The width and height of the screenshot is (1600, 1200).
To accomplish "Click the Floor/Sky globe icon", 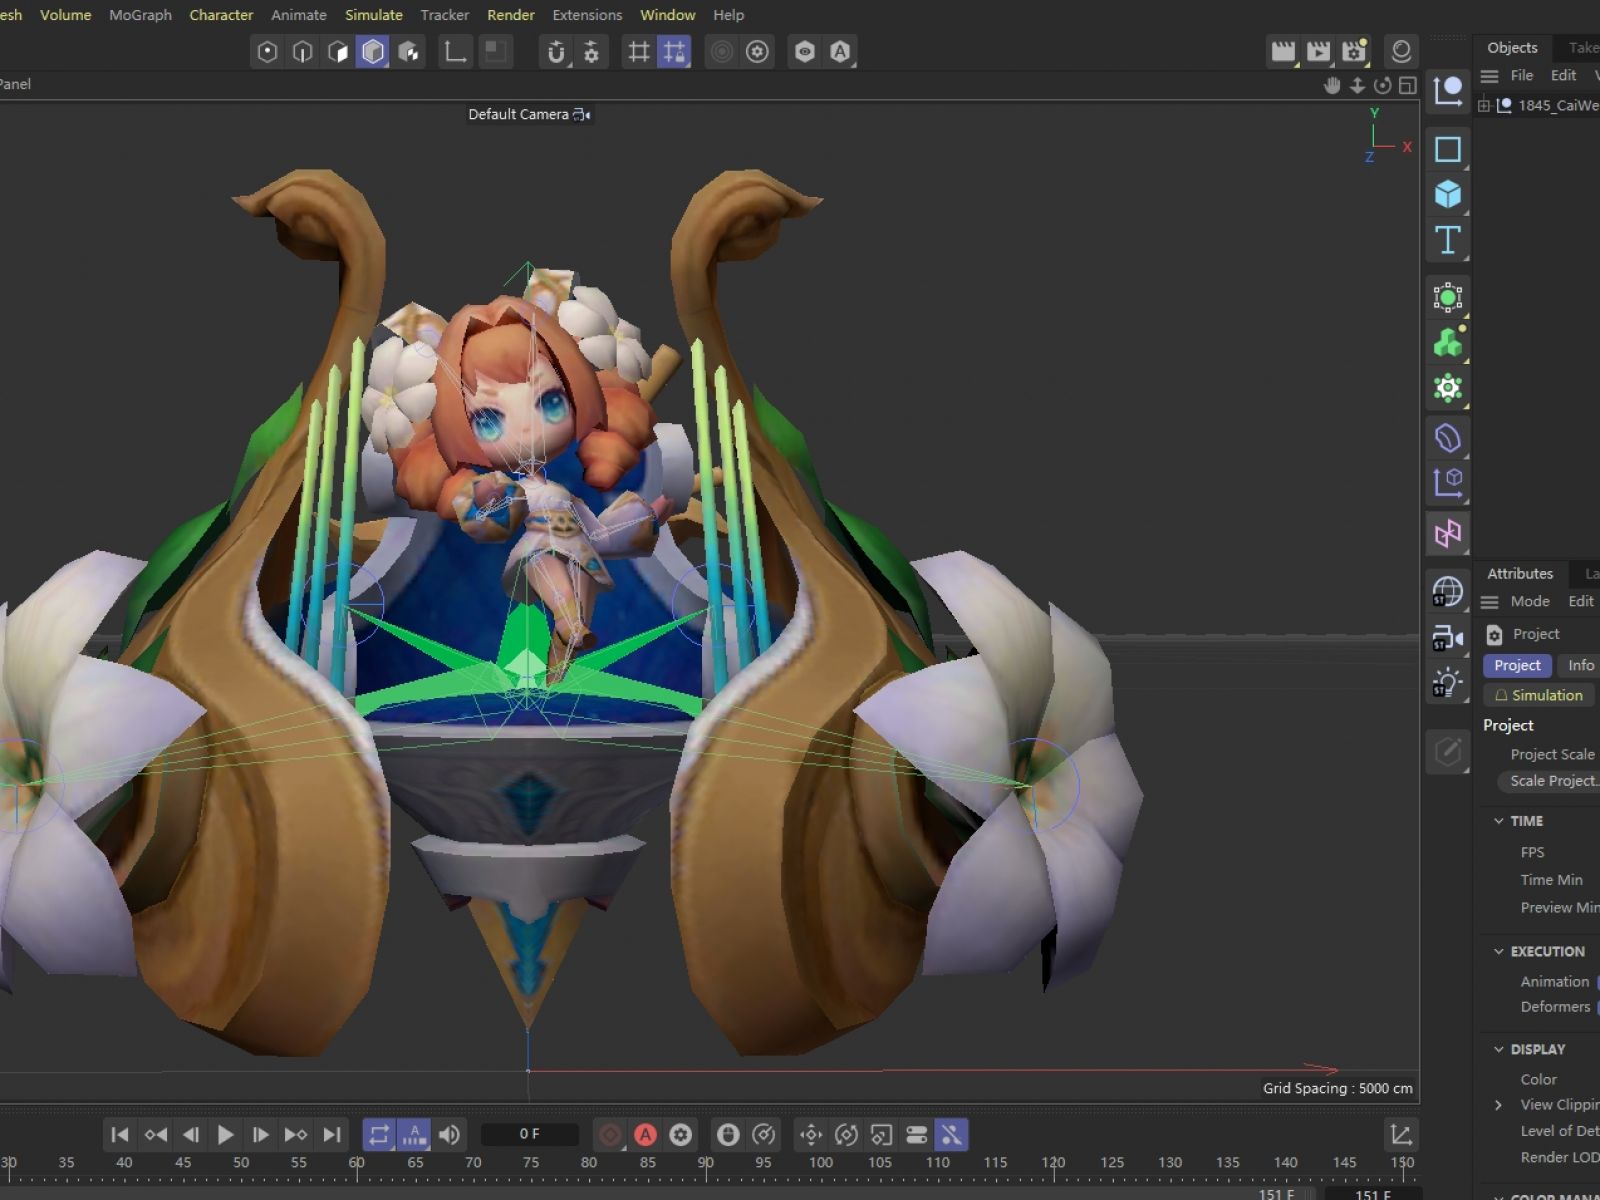I will [x=1448, y=592].
